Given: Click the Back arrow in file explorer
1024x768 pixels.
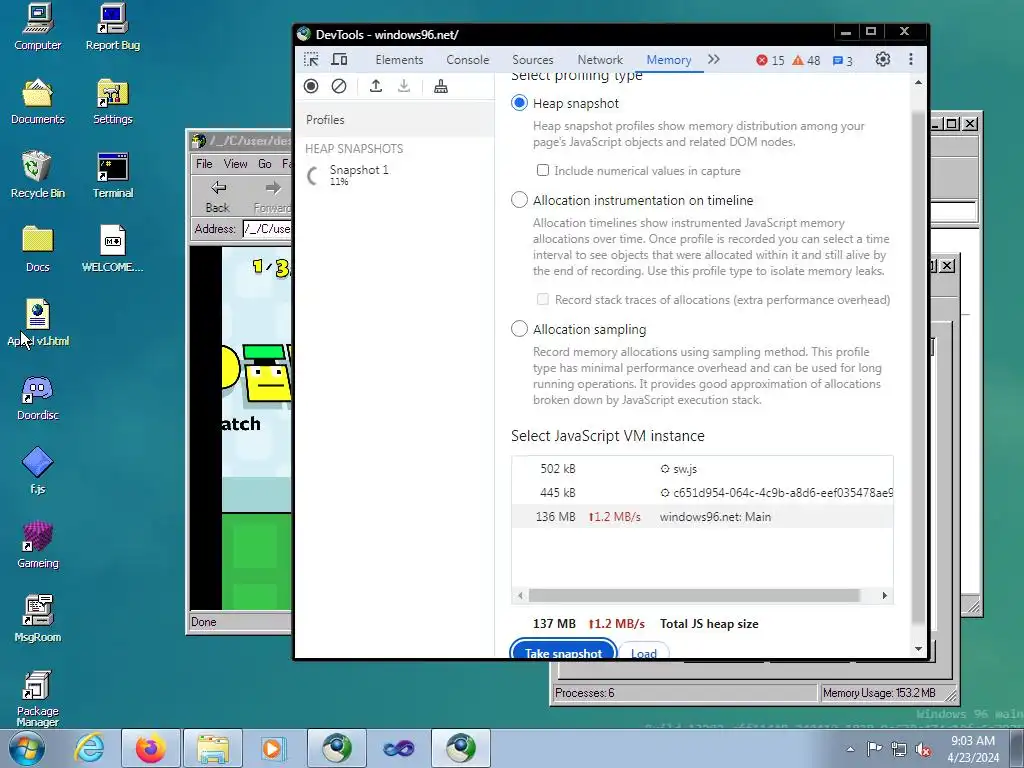Looking at the screenshot, I should [217, 197].
